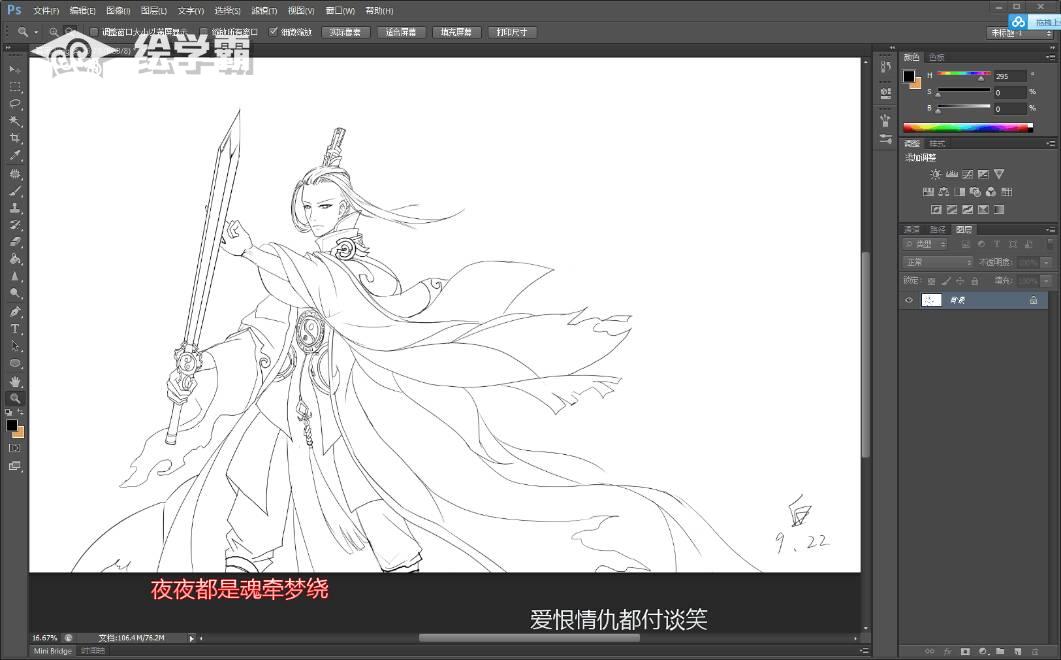Add a Curves adjustment
This screenshot has height=660, width=1061.
click(968, 174)
